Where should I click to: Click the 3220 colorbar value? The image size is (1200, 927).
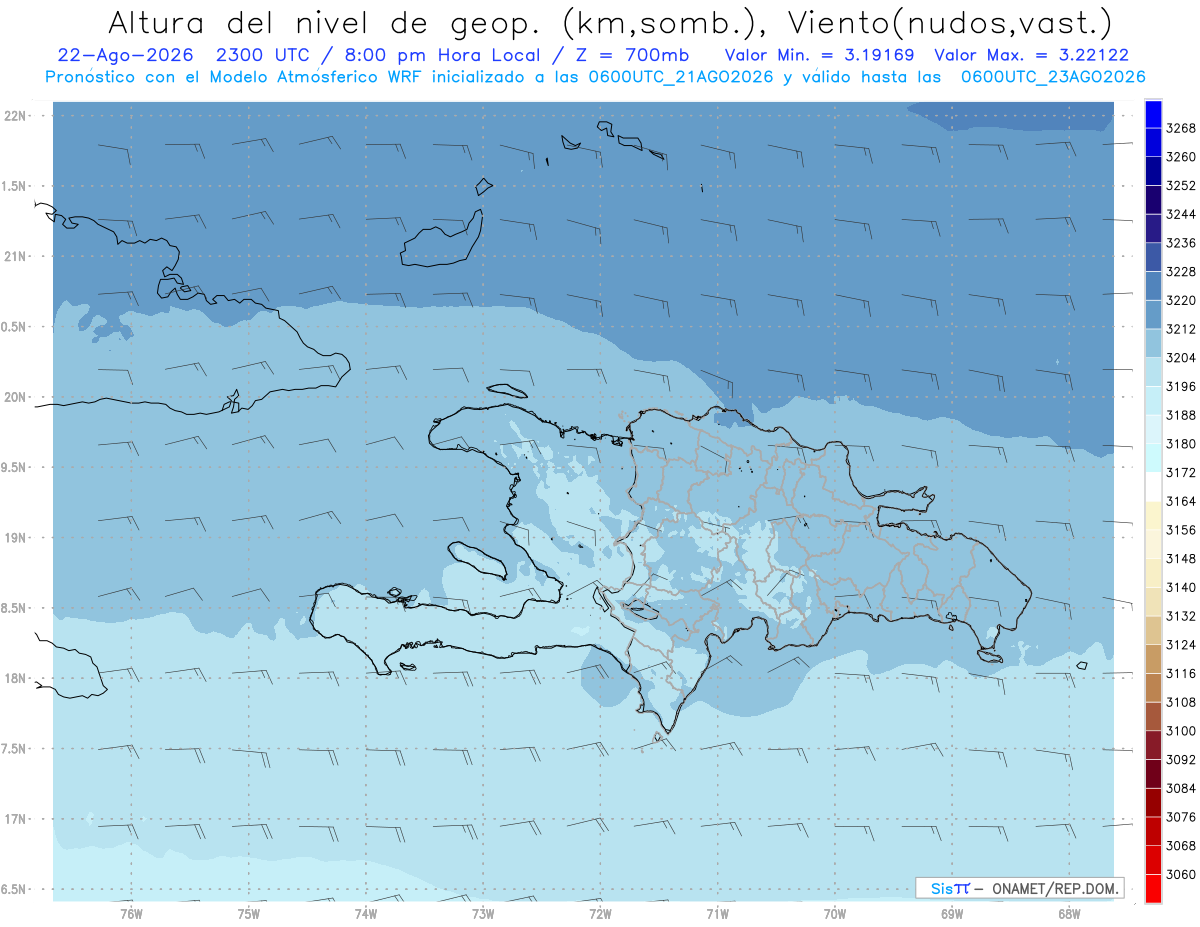[1181, 300]
